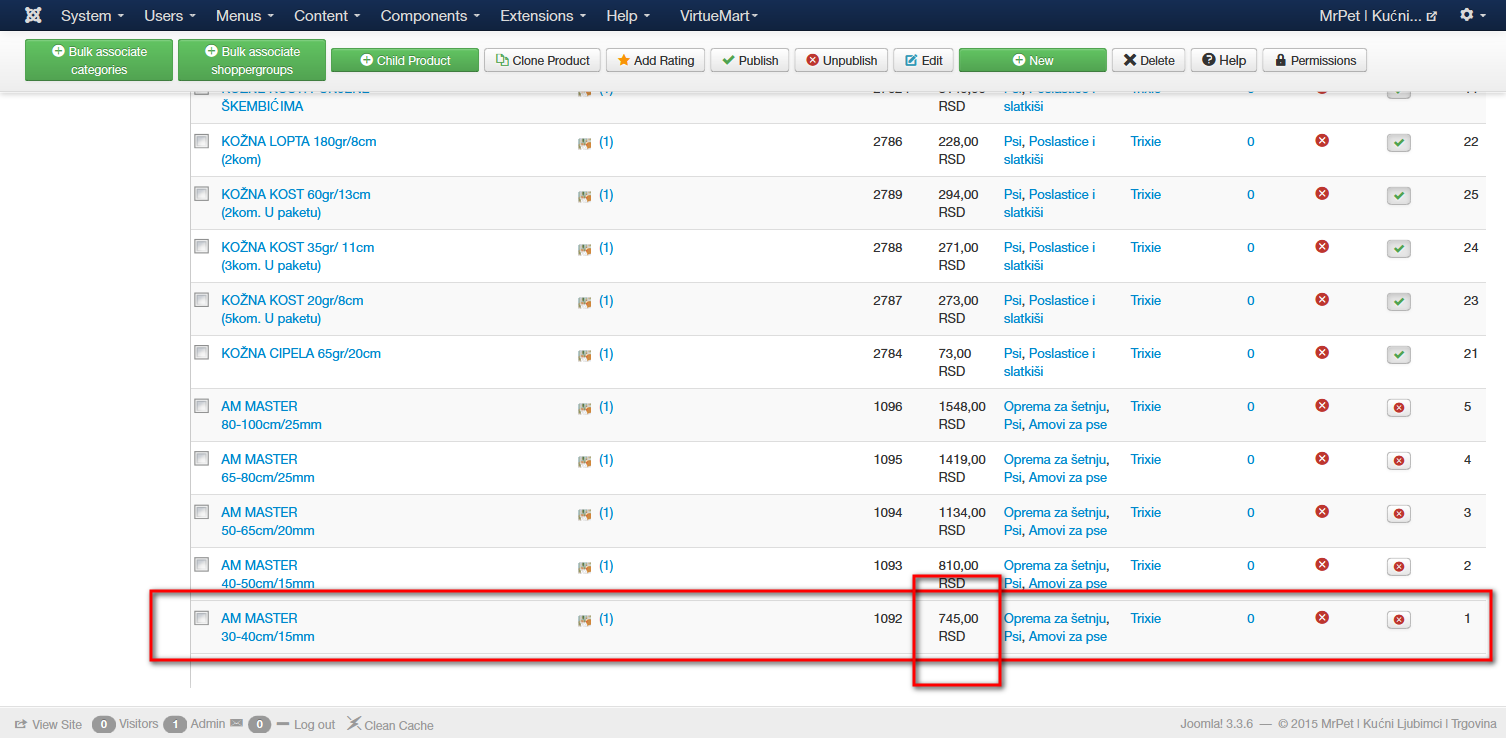Publish AM MASTER 50-65cm via red toggle
The width and height of the screenshot is (1506, 738).
[x=1399, y=513]
